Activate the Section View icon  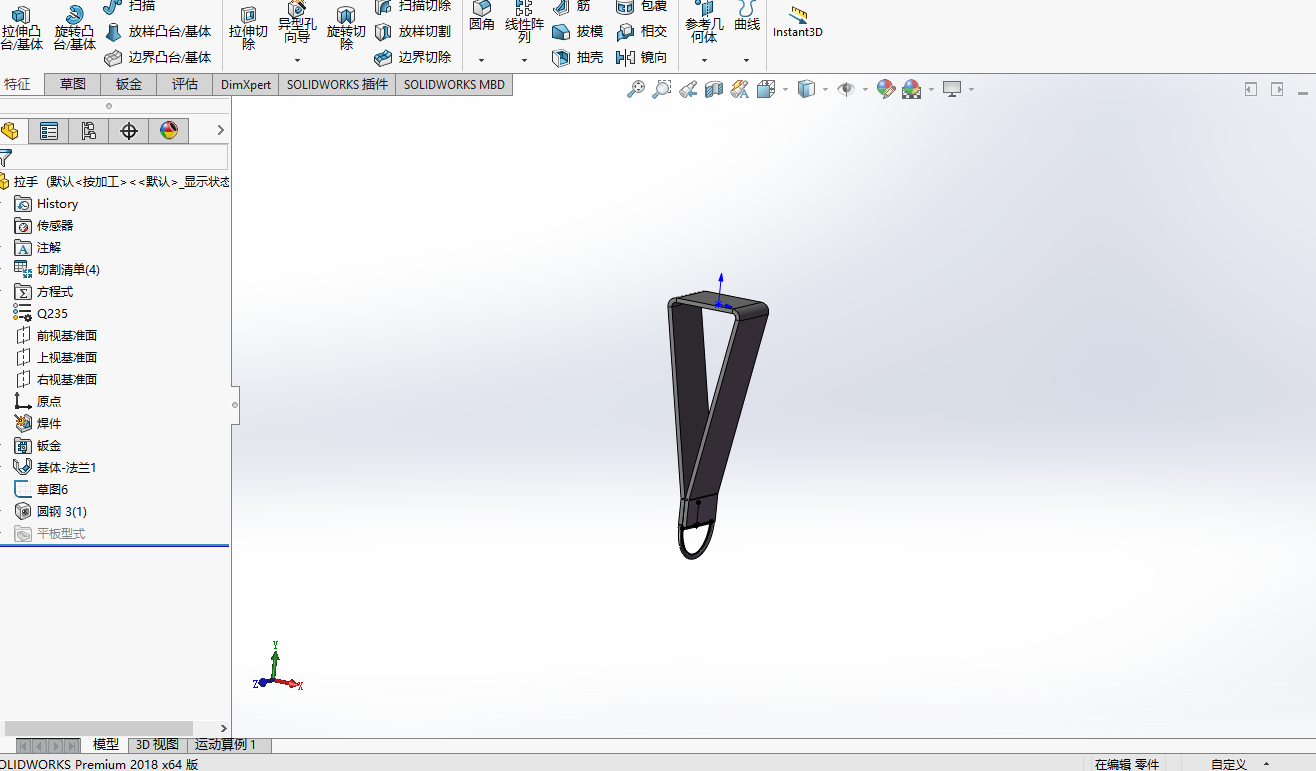click(x=714, y=89)
